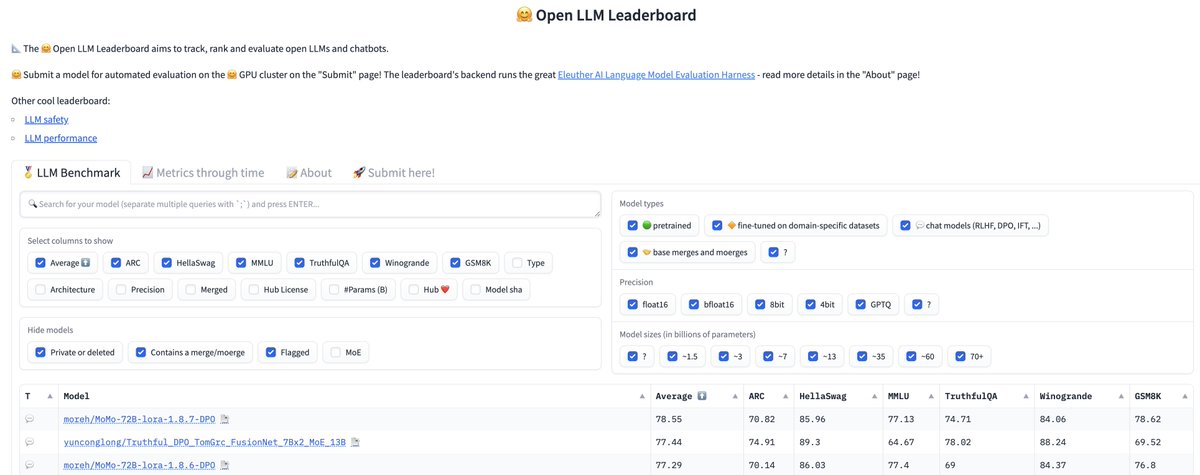This screenshot has width=1200, height=475.
Task: Uncheck the HellaSwag column checkbox
Action: (x=168, y=263)
